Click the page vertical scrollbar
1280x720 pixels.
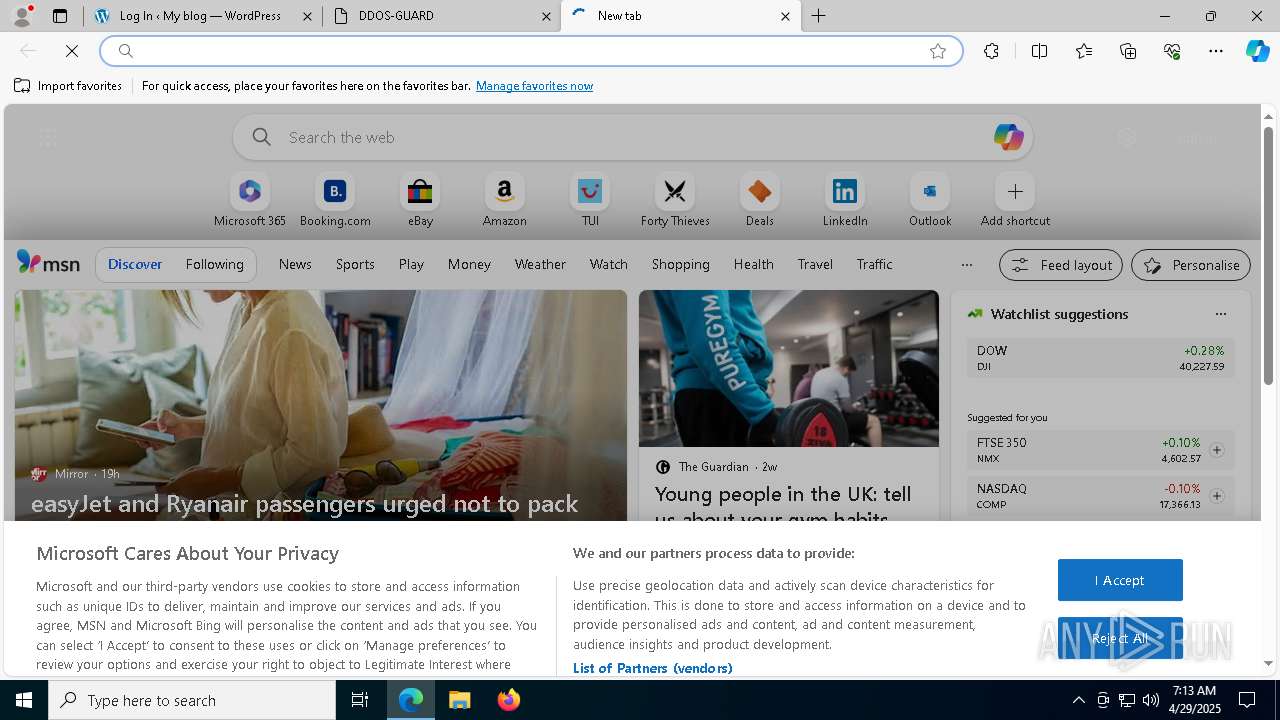point(1268,255)
